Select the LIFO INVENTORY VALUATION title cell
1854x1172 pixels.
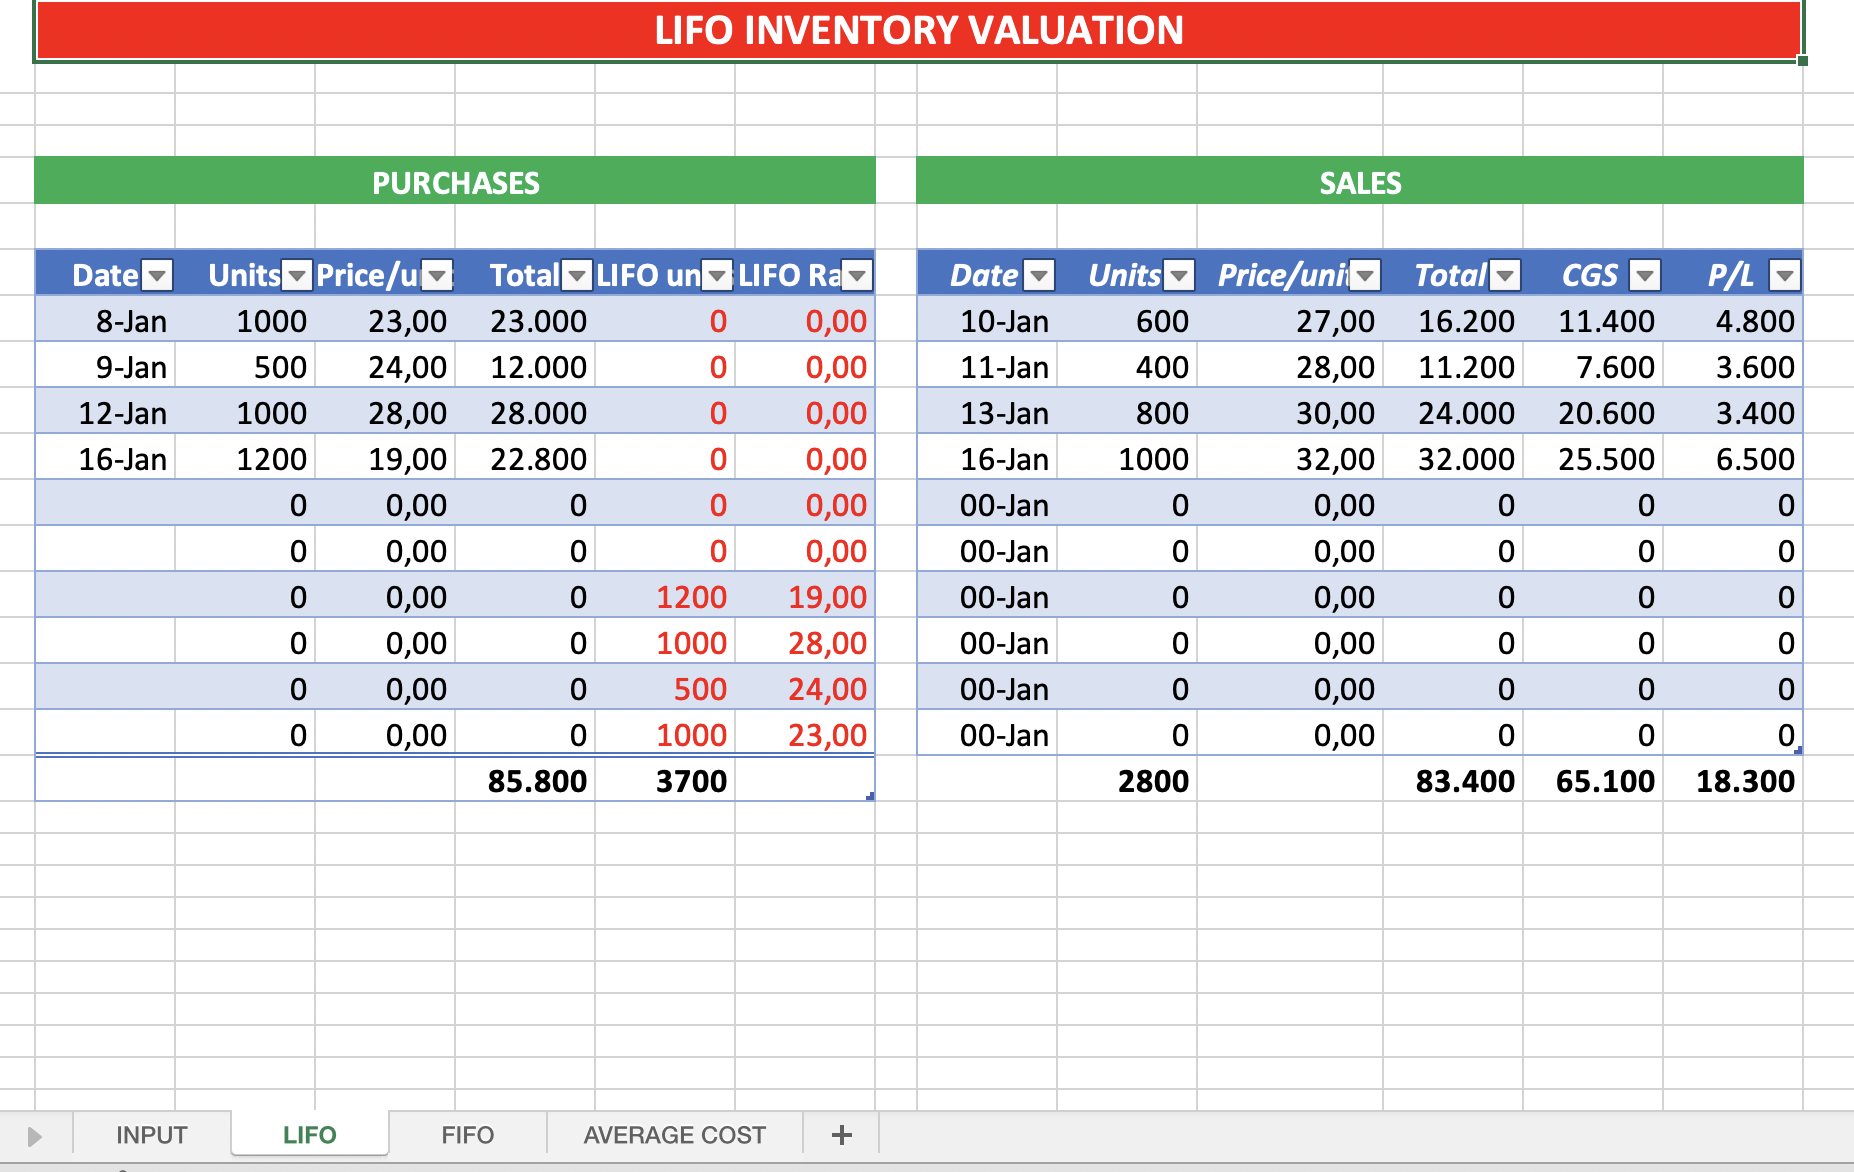click(918, 30)
